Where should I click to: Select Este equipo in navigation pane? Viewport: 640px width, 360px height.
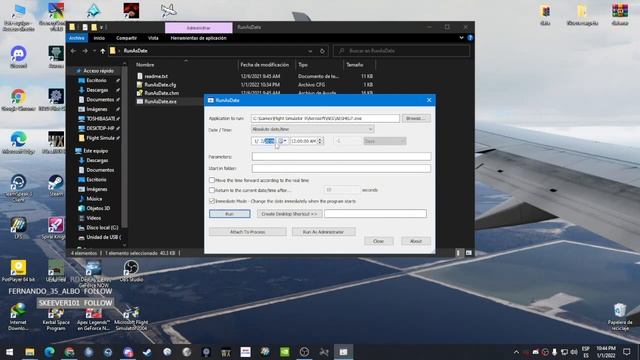pyautogui.click(x=96, y=151)
